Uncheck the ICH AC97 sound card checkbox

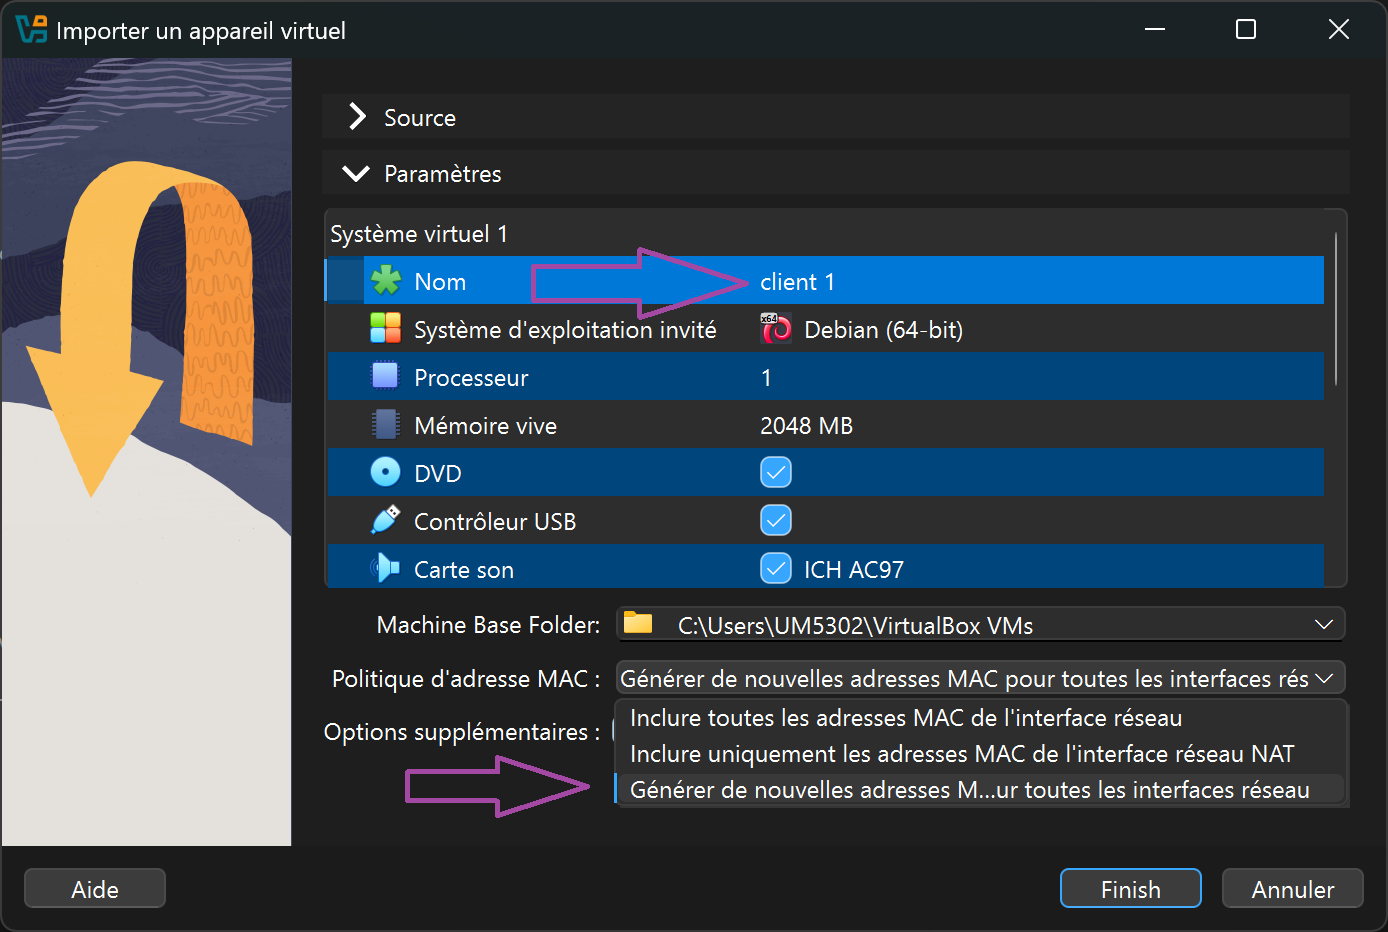coord(776,568)
